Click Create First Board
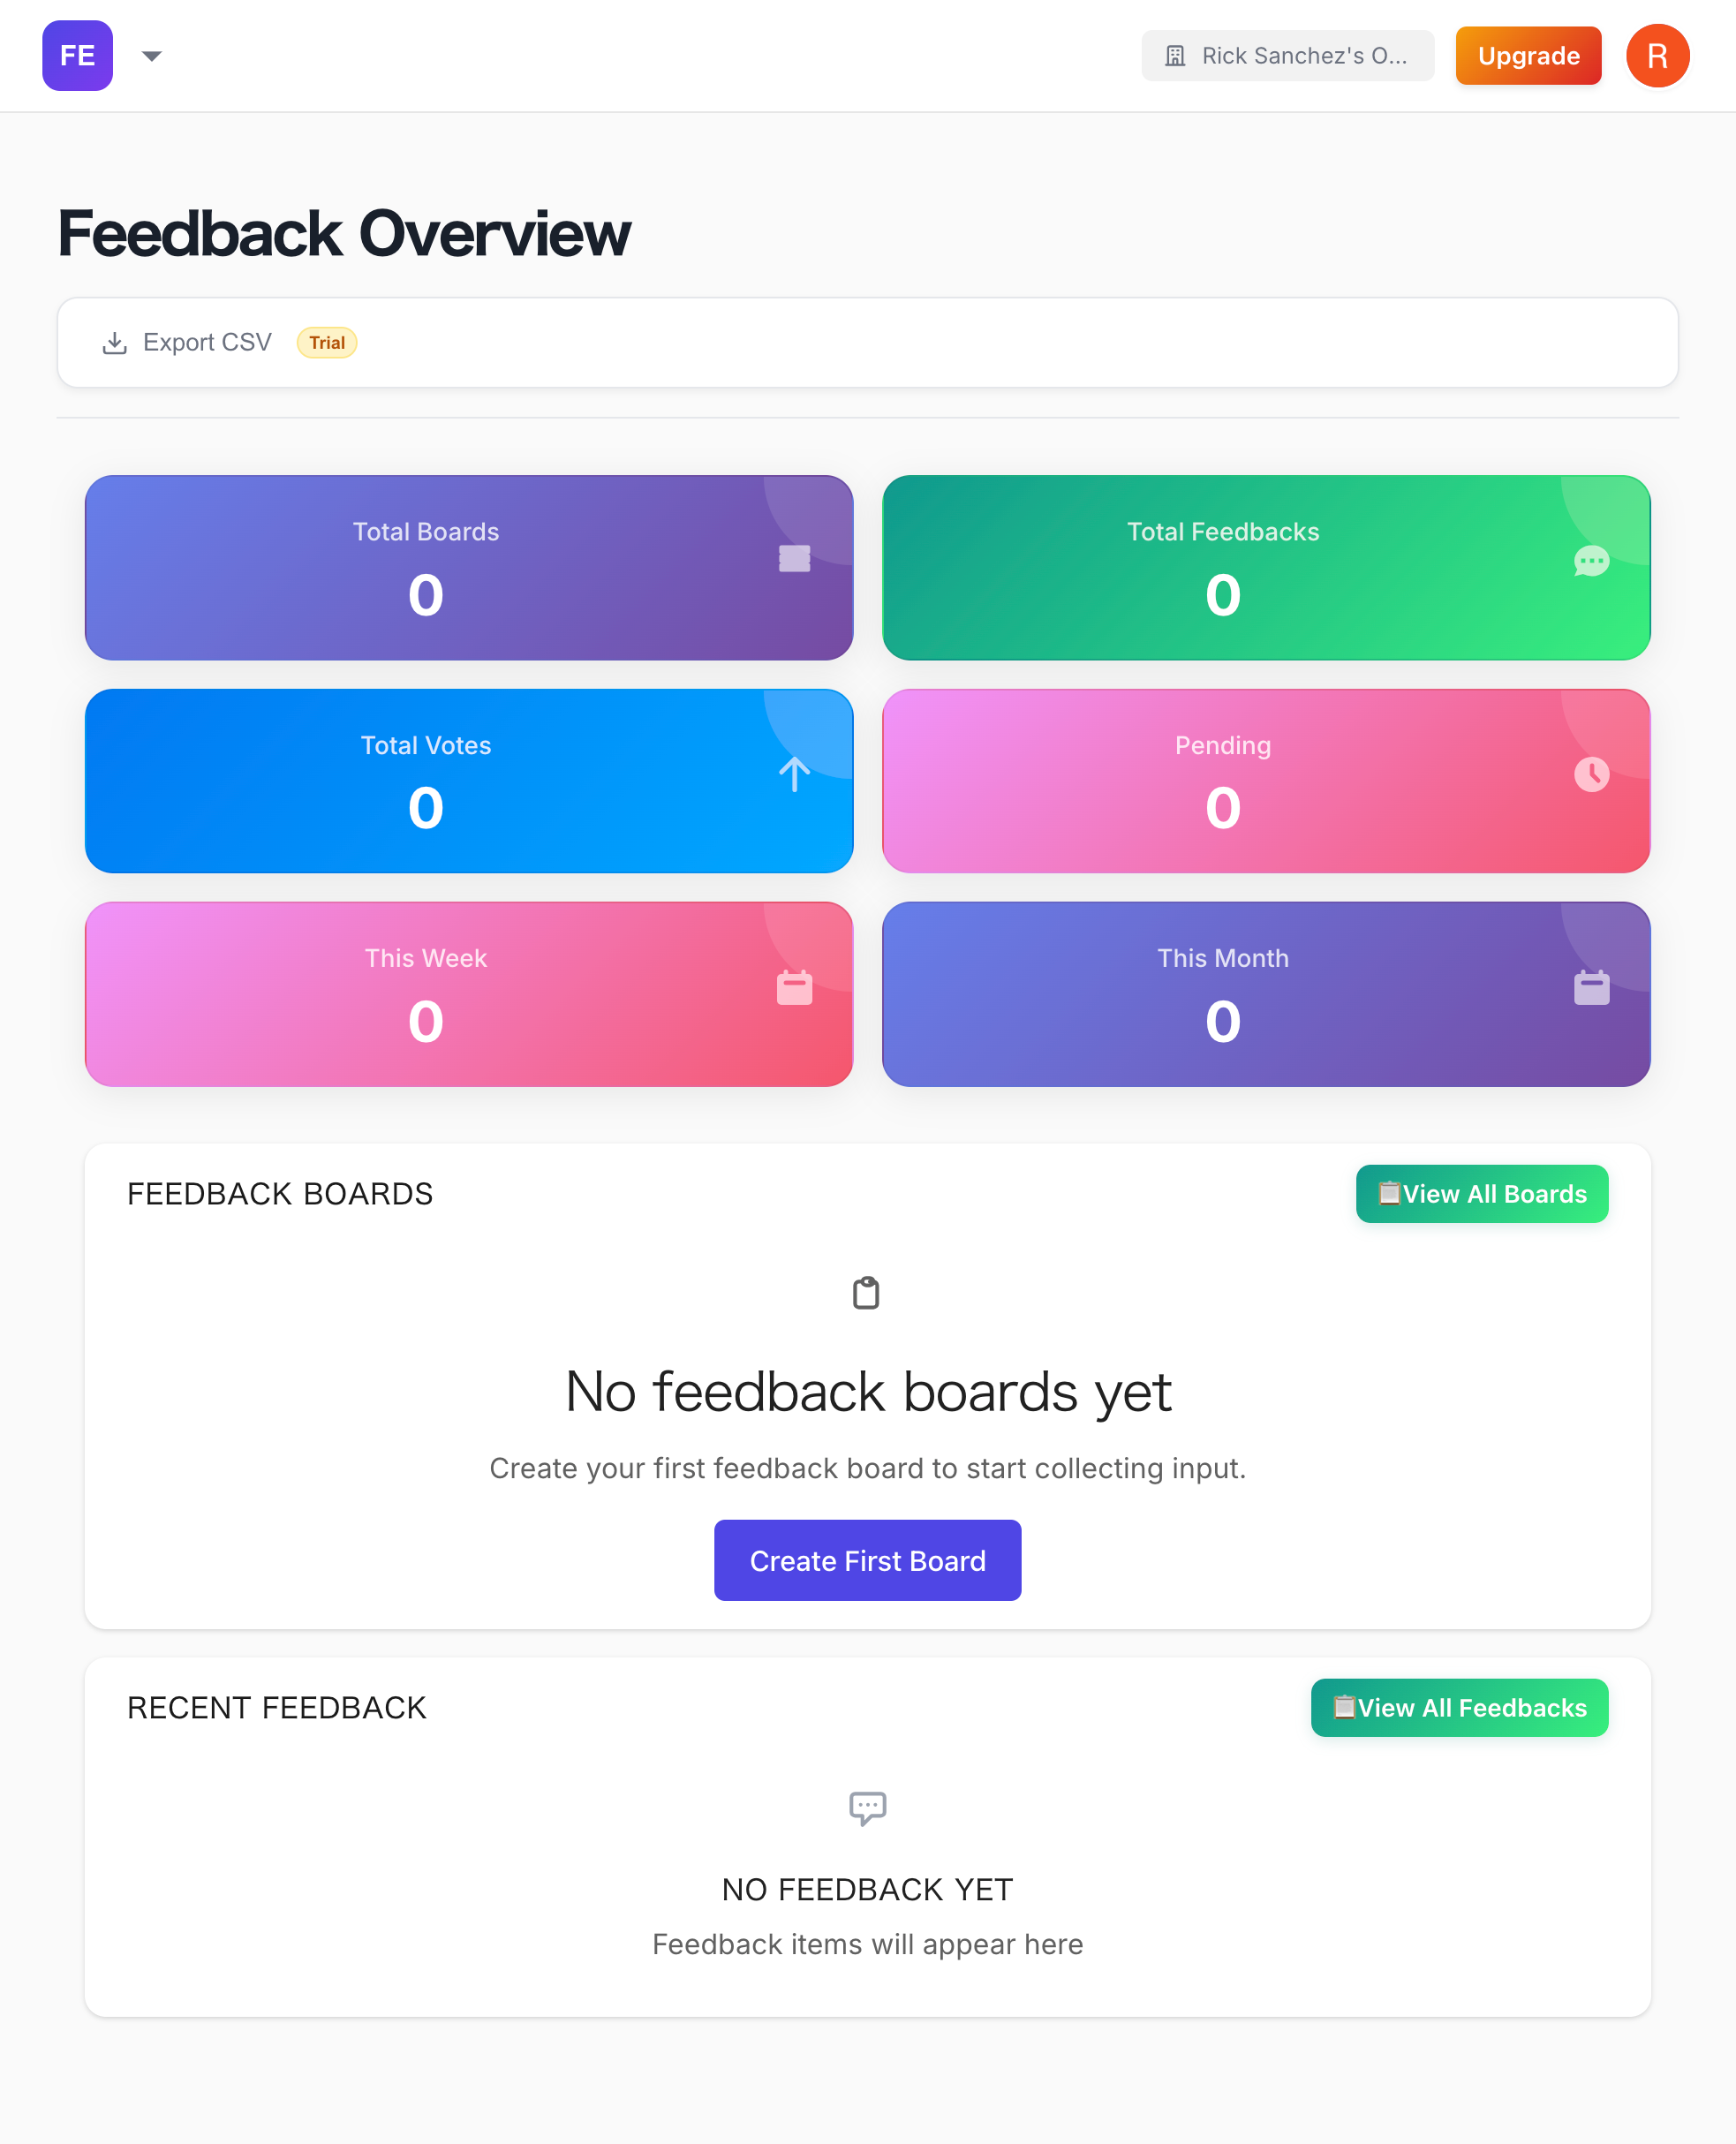Viewport: 1736px width, 2144px height. point(867,1560)
